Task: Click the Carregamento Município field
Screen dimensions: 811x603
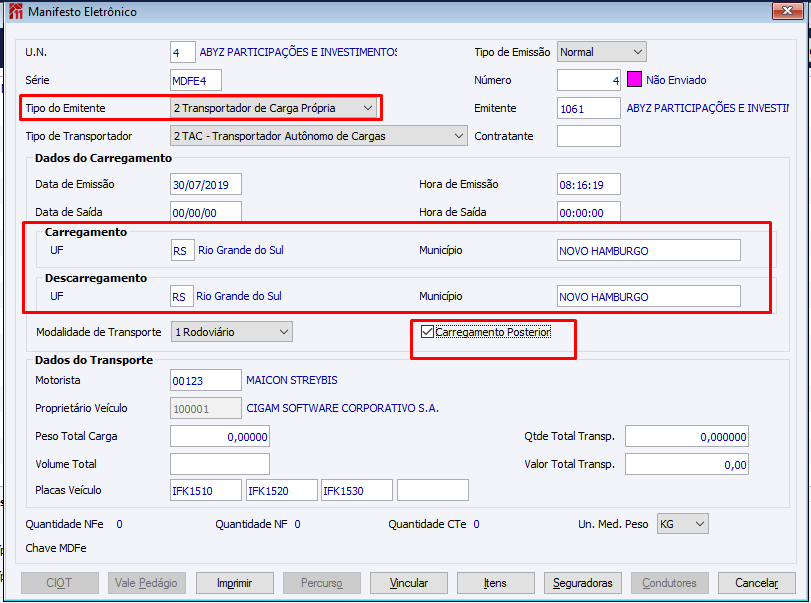Action: (649, 250)
